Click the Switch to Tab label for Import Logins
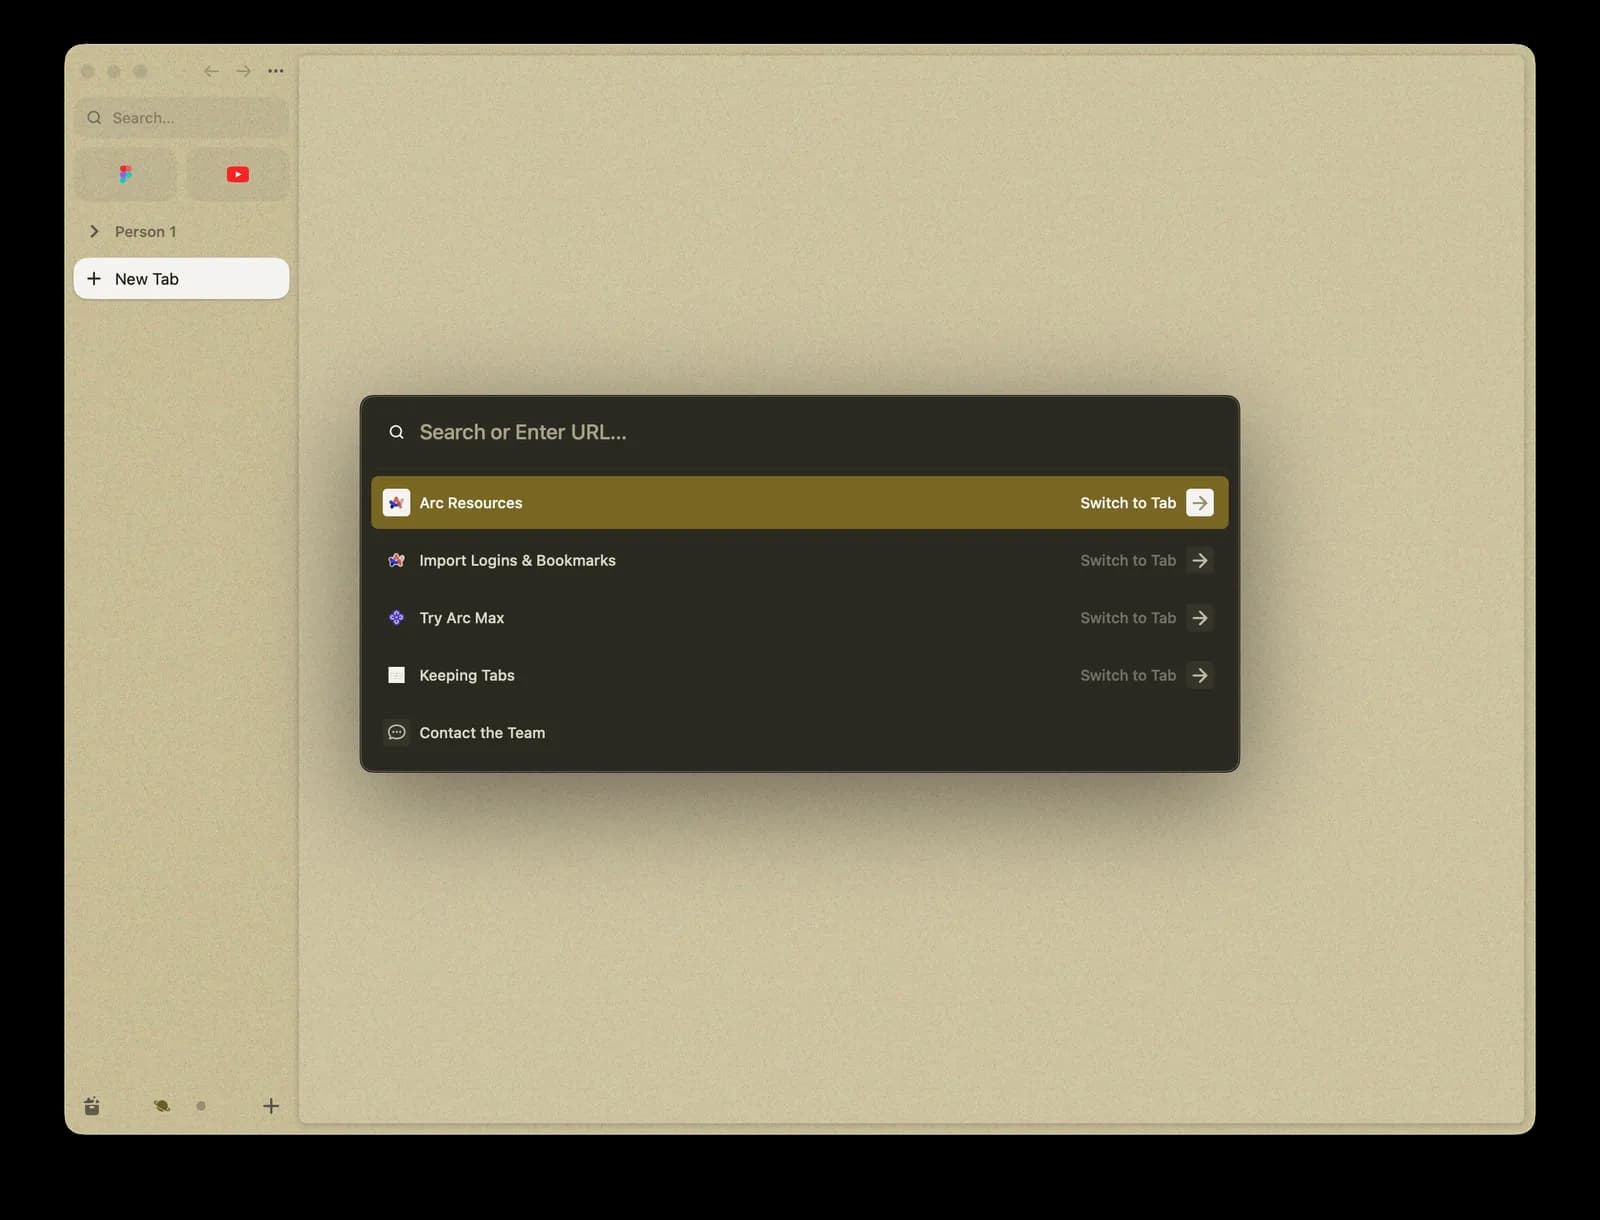Viewport: 1600px width, 1220px height. pyautogui.click(x=1128, y=560)
